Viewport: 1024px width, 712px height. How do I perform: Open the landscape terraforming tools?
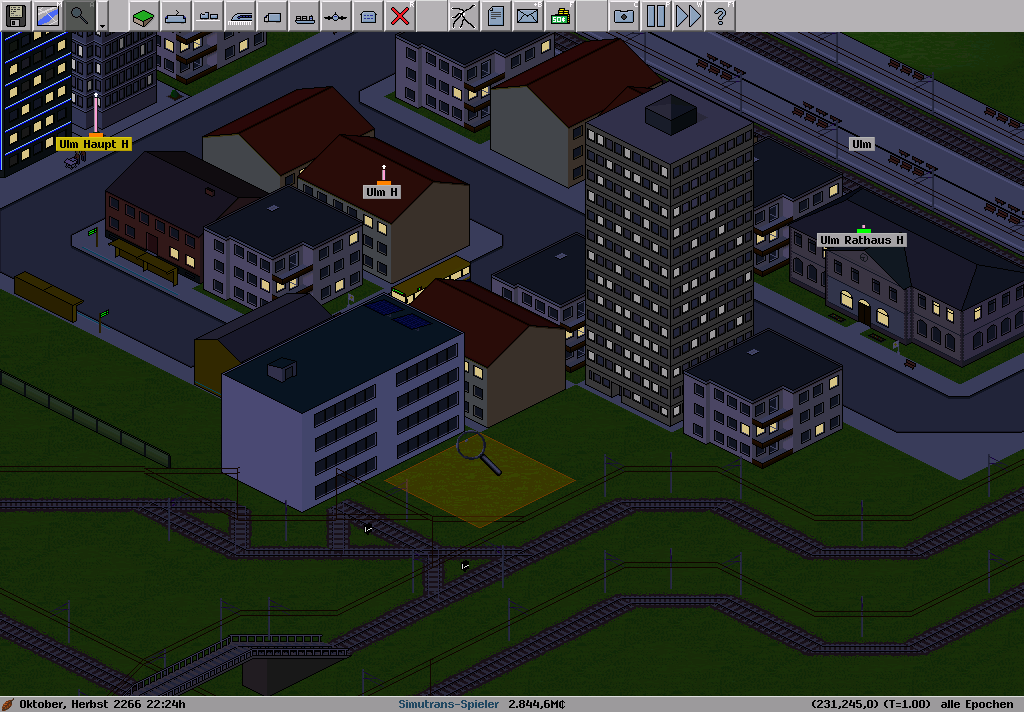144,15
